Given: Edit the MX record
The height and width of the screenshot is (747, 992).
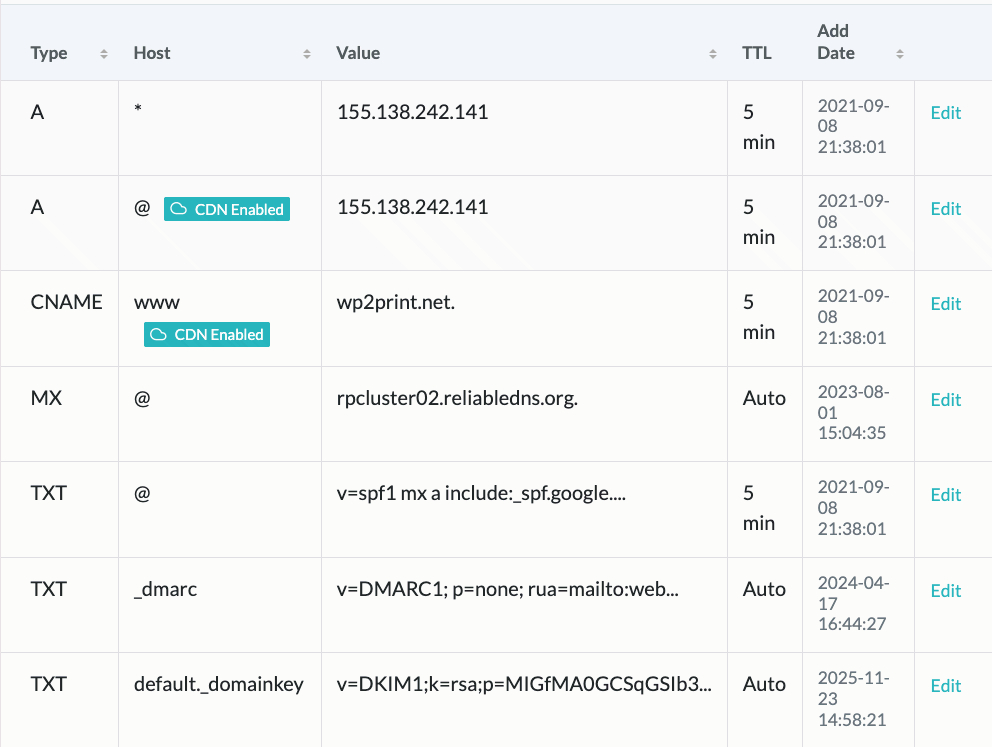Looking at the screenshot, I should click(x=945, y=399).
